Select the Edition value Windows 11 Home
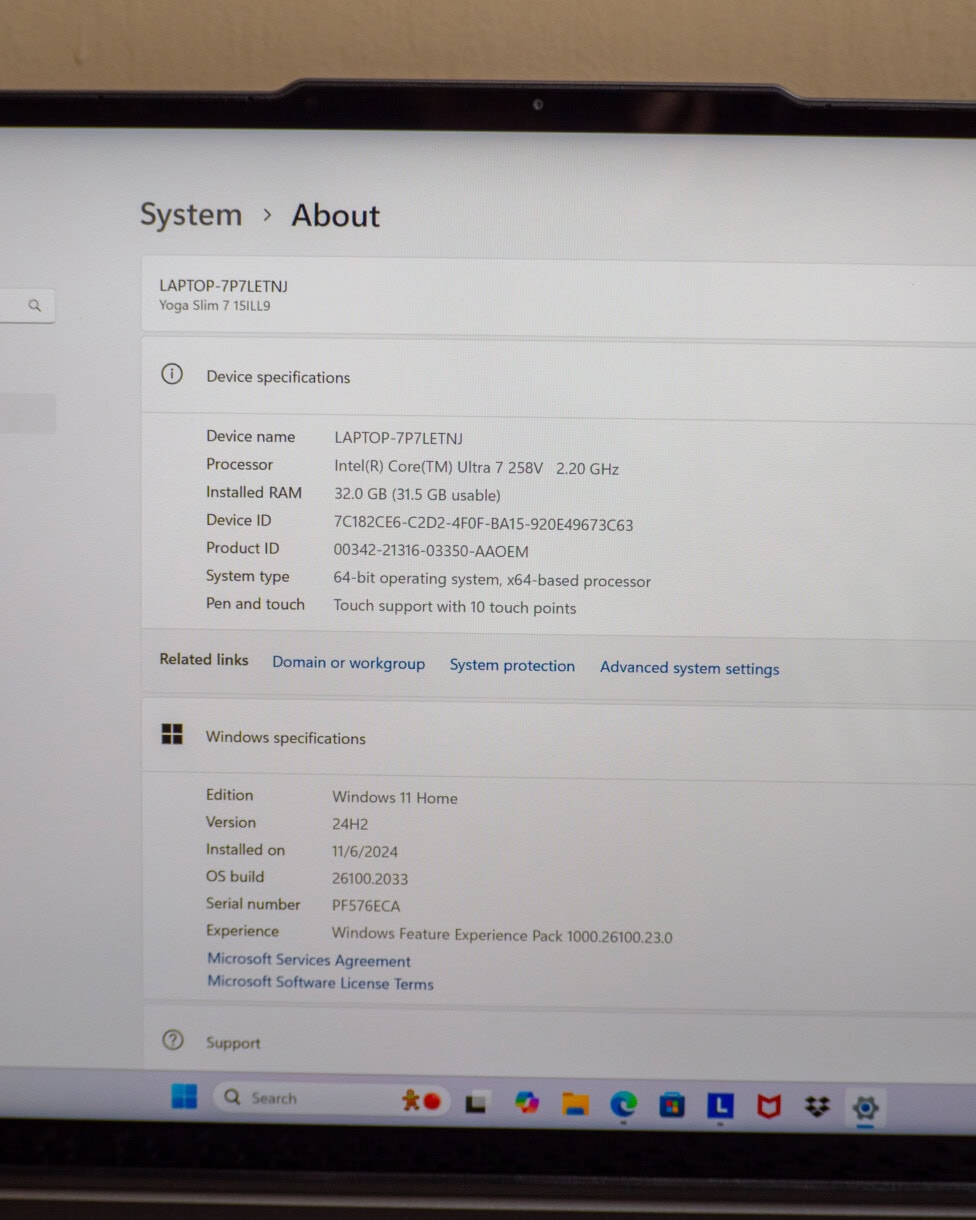This screenshot has height=1220, width=976. (x=395, y=798)
